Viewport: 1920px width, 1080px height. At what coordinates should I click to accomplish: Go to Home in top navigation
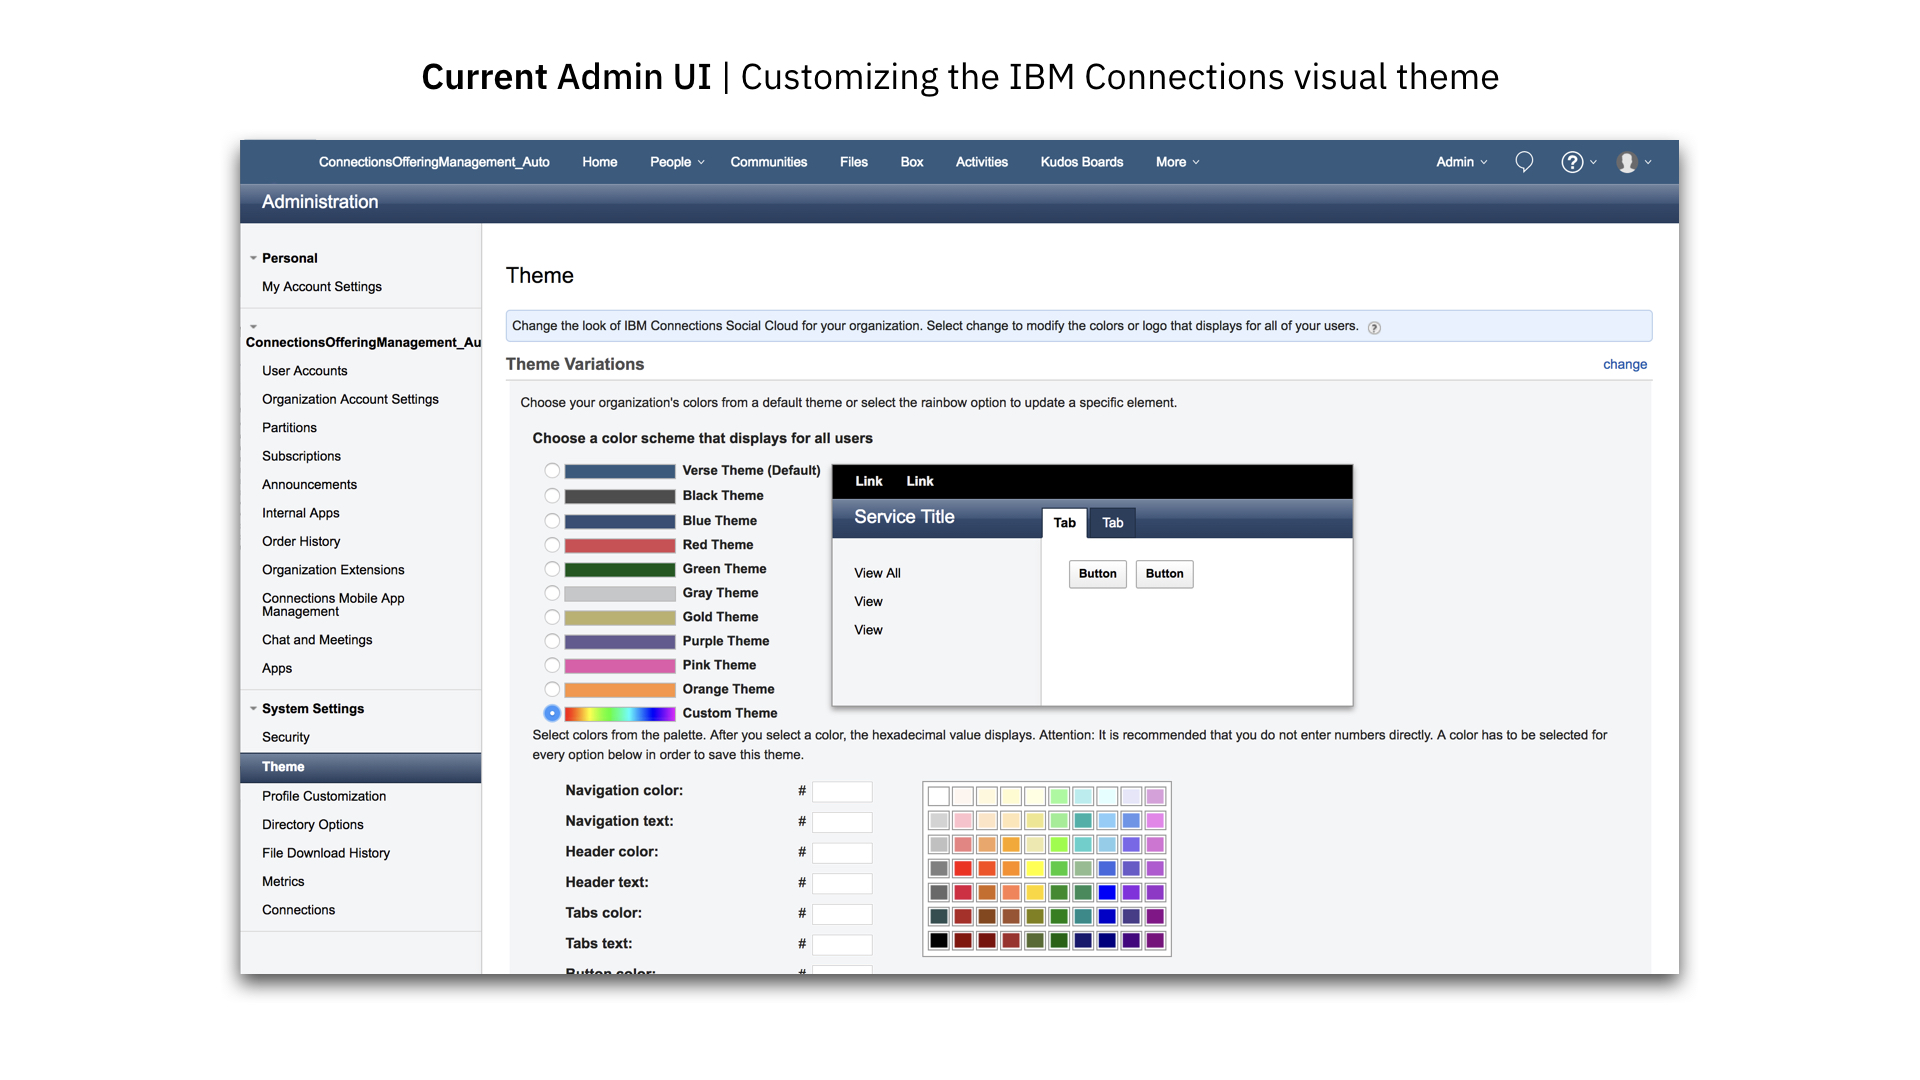(x=600, y=162)
